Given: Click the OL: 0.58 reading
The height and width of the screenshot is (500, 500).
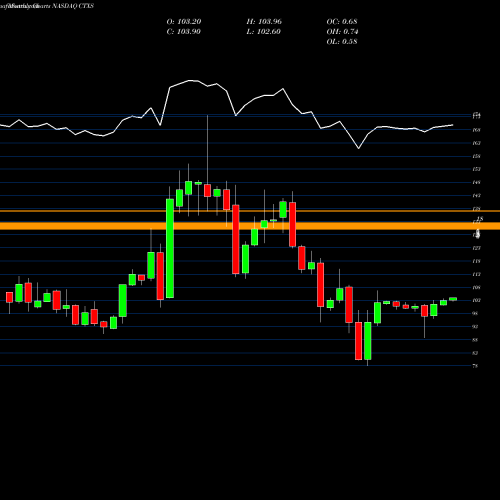Looking at the screenshot, I should (342, 42).
